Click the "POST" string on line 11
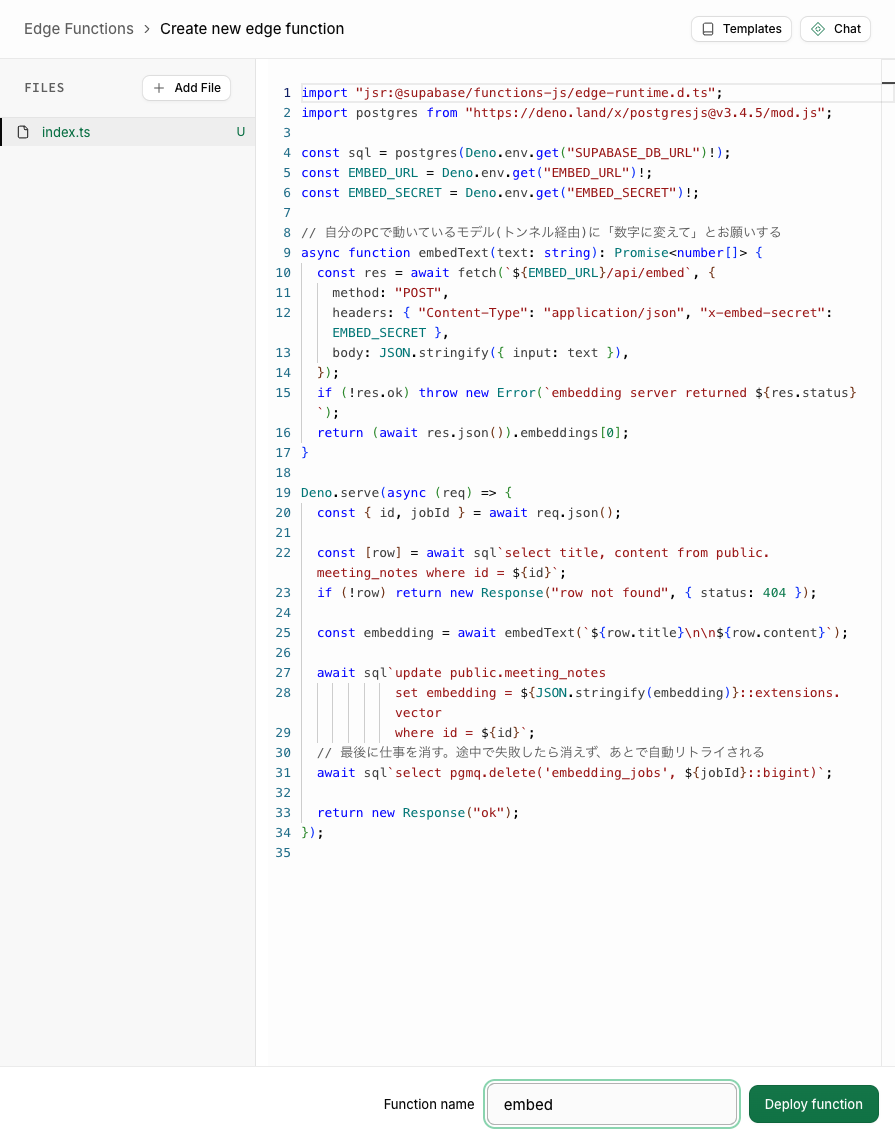The width and height of the screenshot is (895, 1141). point(418,293)
